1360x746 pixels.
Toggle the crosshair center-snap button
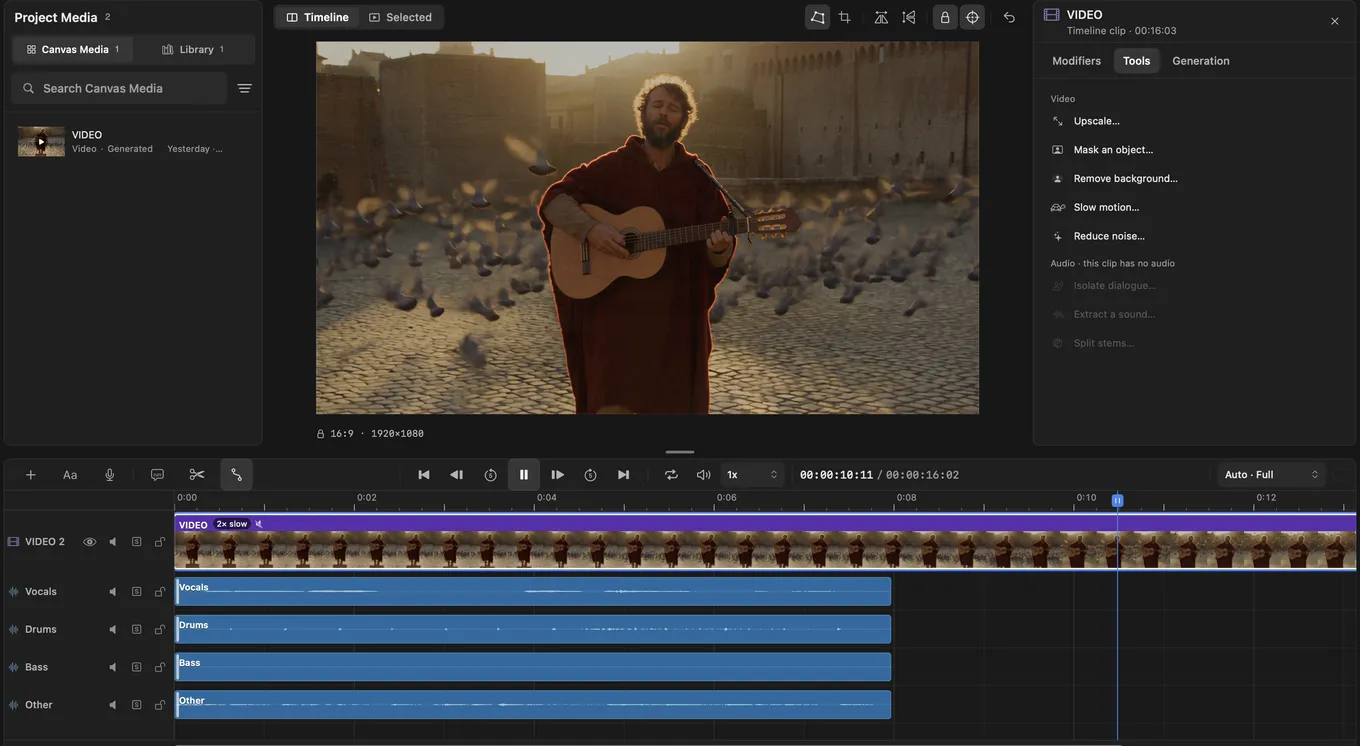[972, 17]
